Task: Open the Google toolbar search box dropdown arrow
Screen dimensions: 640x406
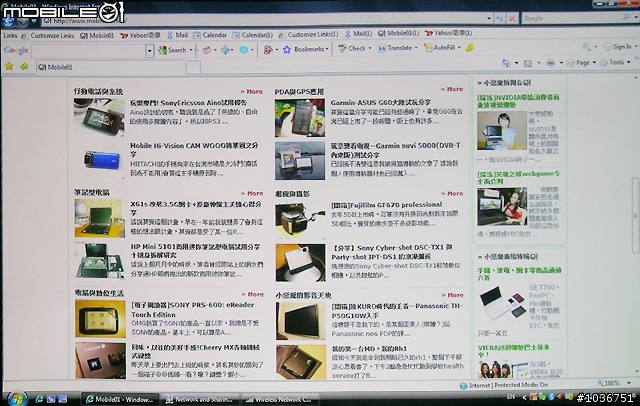Action: pyautogui.click(x=149, y=51)
